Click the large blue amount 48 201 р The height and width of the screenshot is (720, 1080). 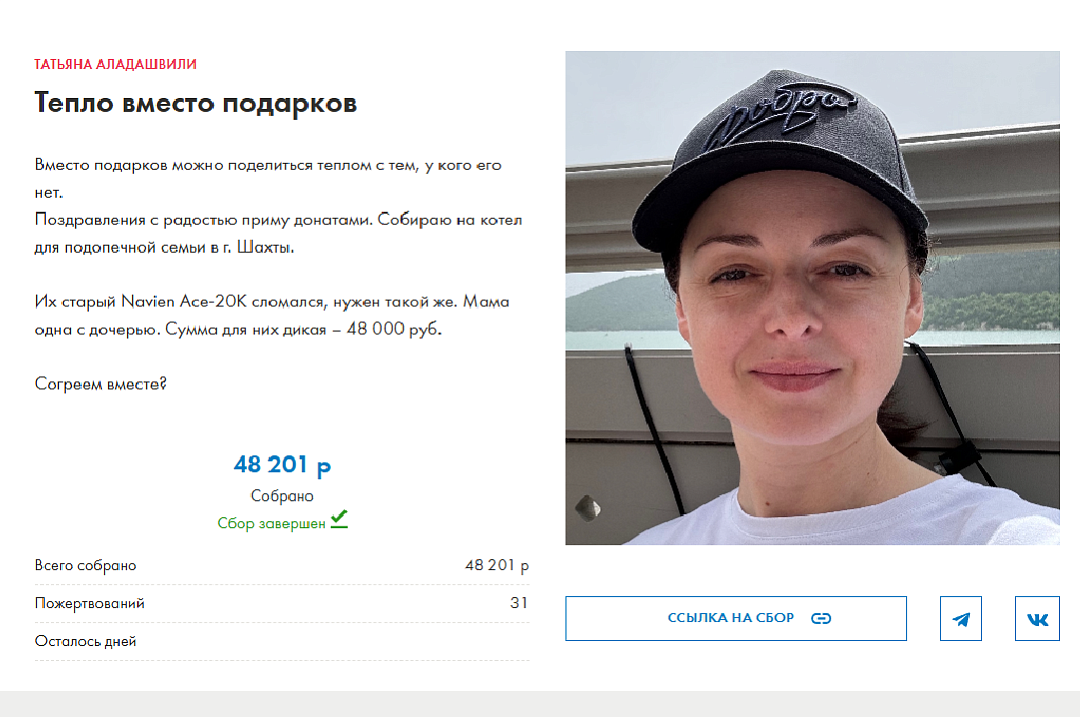[x=282, y=465]
